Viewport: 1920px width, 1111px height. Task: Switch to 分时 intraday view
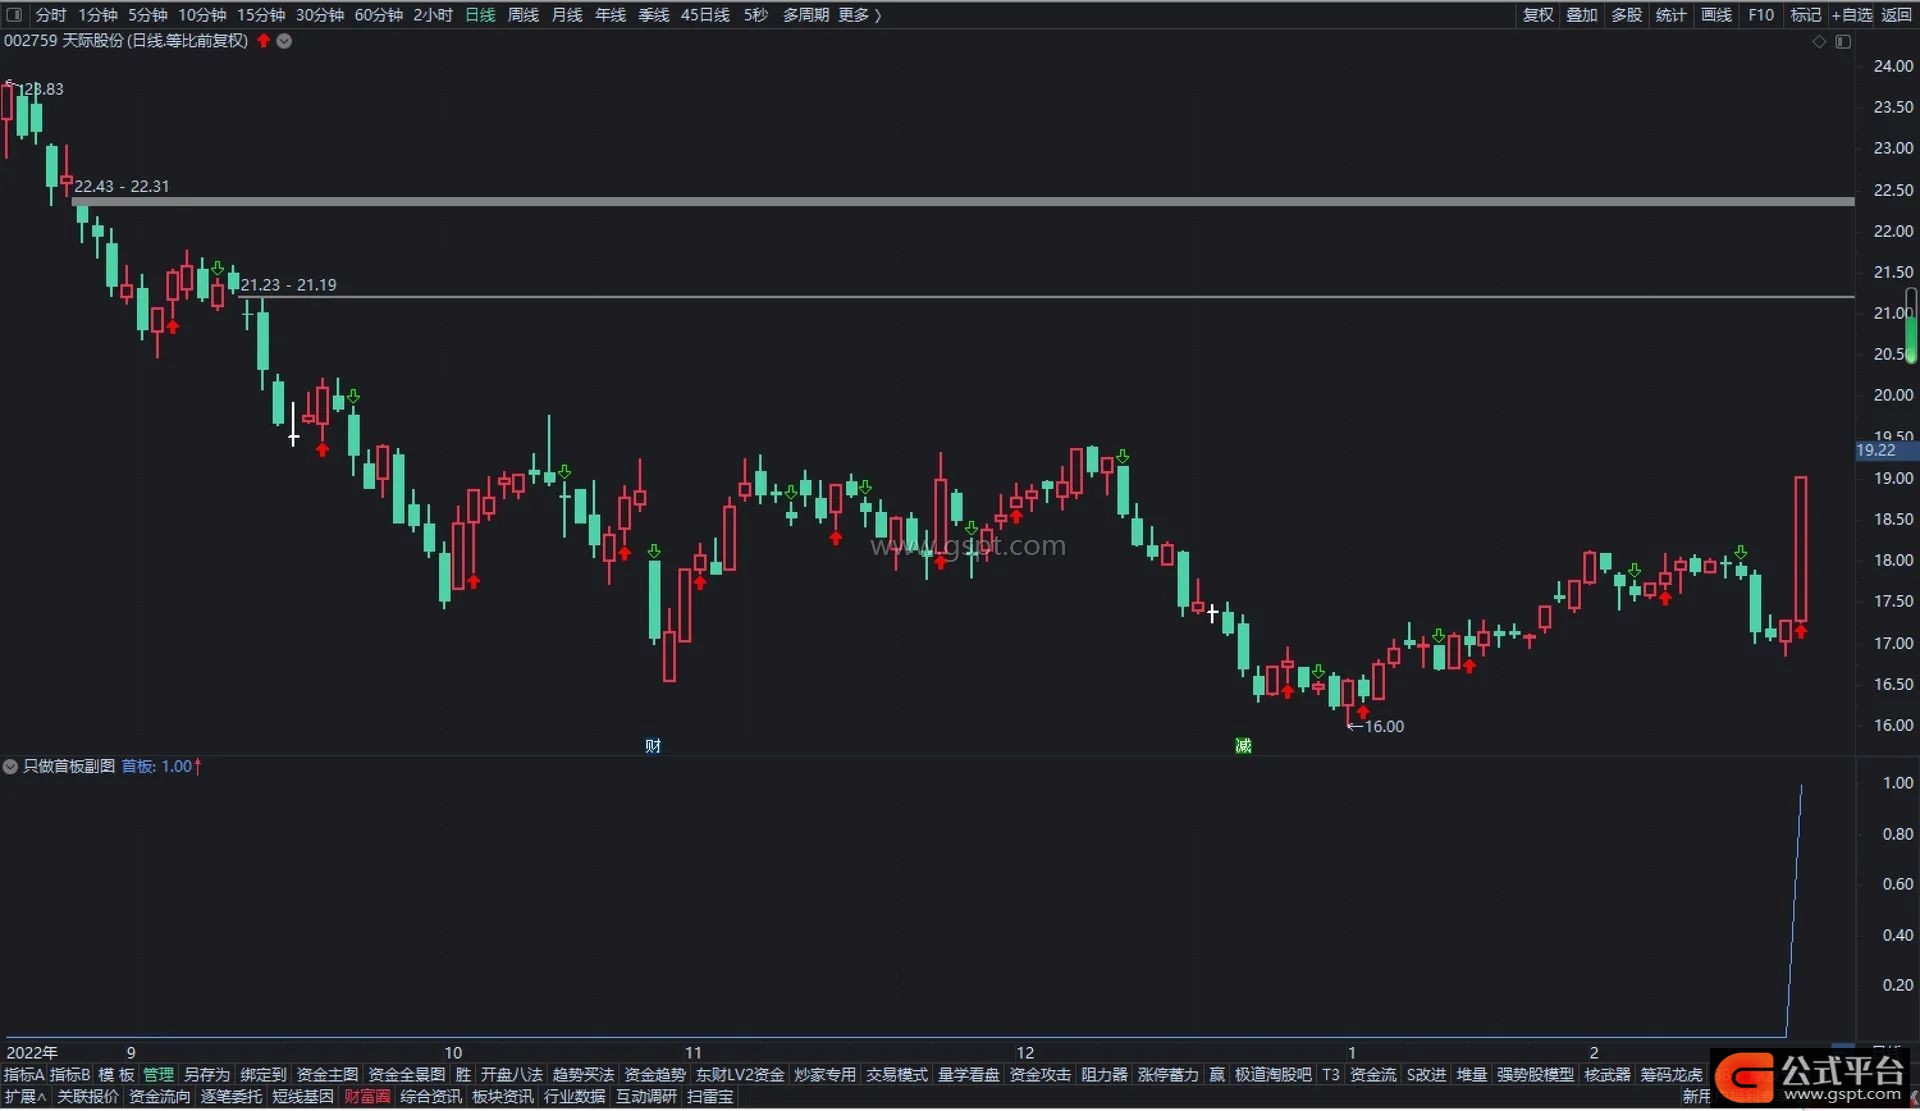[x=51, y=15]
